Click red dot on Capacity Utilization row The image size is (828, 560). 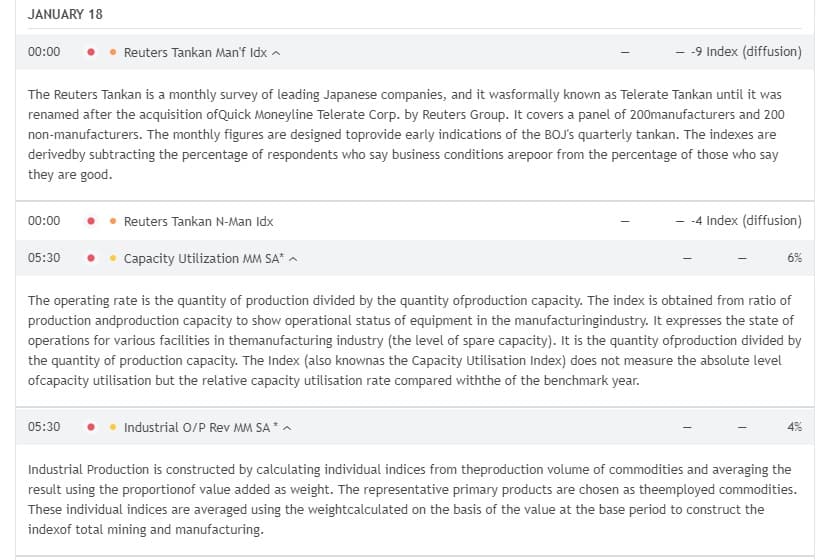[91, 258]
